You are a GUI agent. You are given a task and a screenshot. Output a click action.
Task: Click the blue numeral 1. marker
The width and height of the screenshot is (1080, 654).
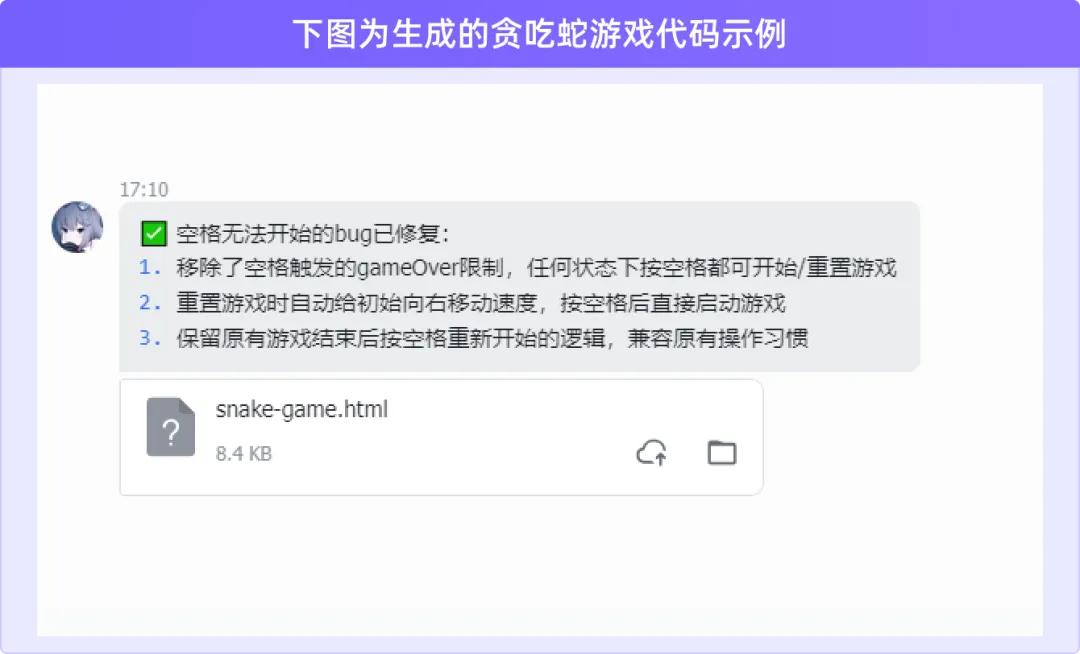pyautogui.click(x=149, y=267)
